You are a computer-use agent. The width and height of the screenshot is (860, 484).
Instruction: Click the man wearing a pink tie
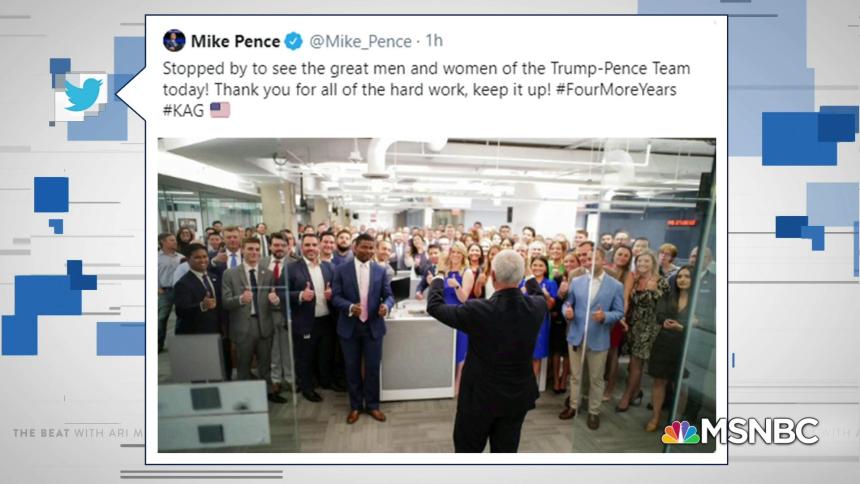(x=361, y=328)
